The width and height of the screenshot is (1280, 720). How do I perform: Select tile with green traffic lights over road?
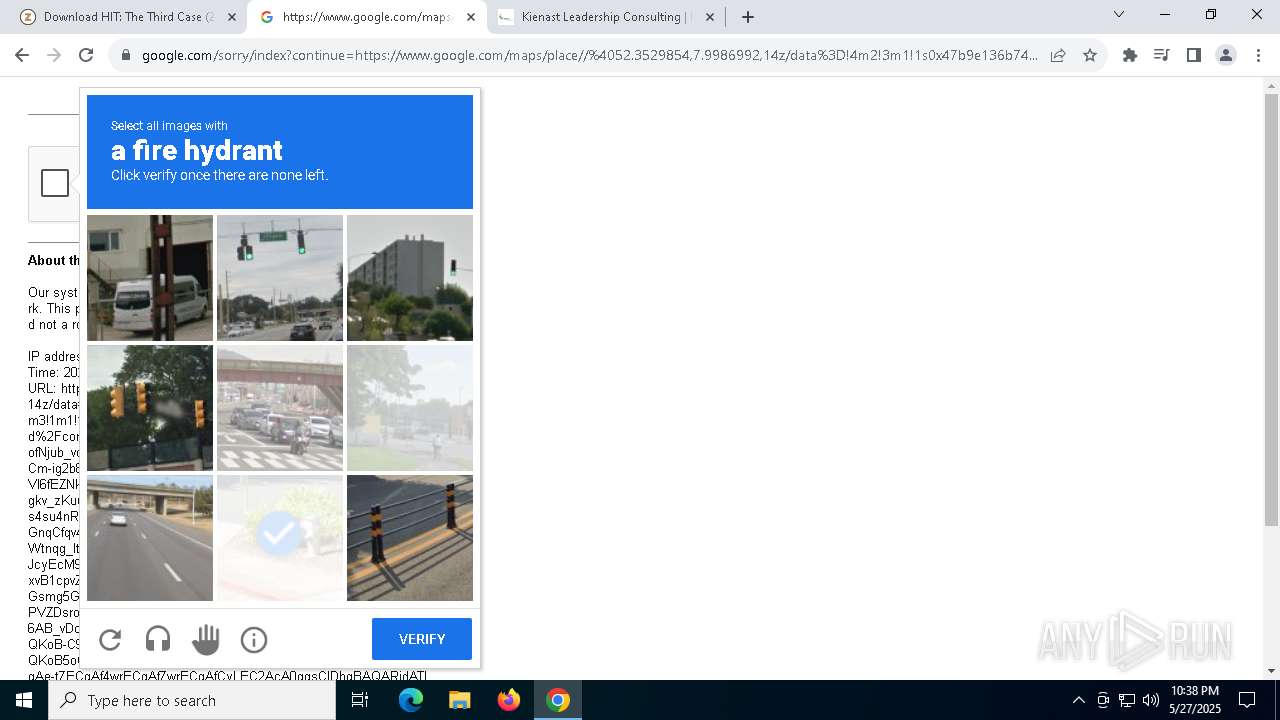pos(280,278)
